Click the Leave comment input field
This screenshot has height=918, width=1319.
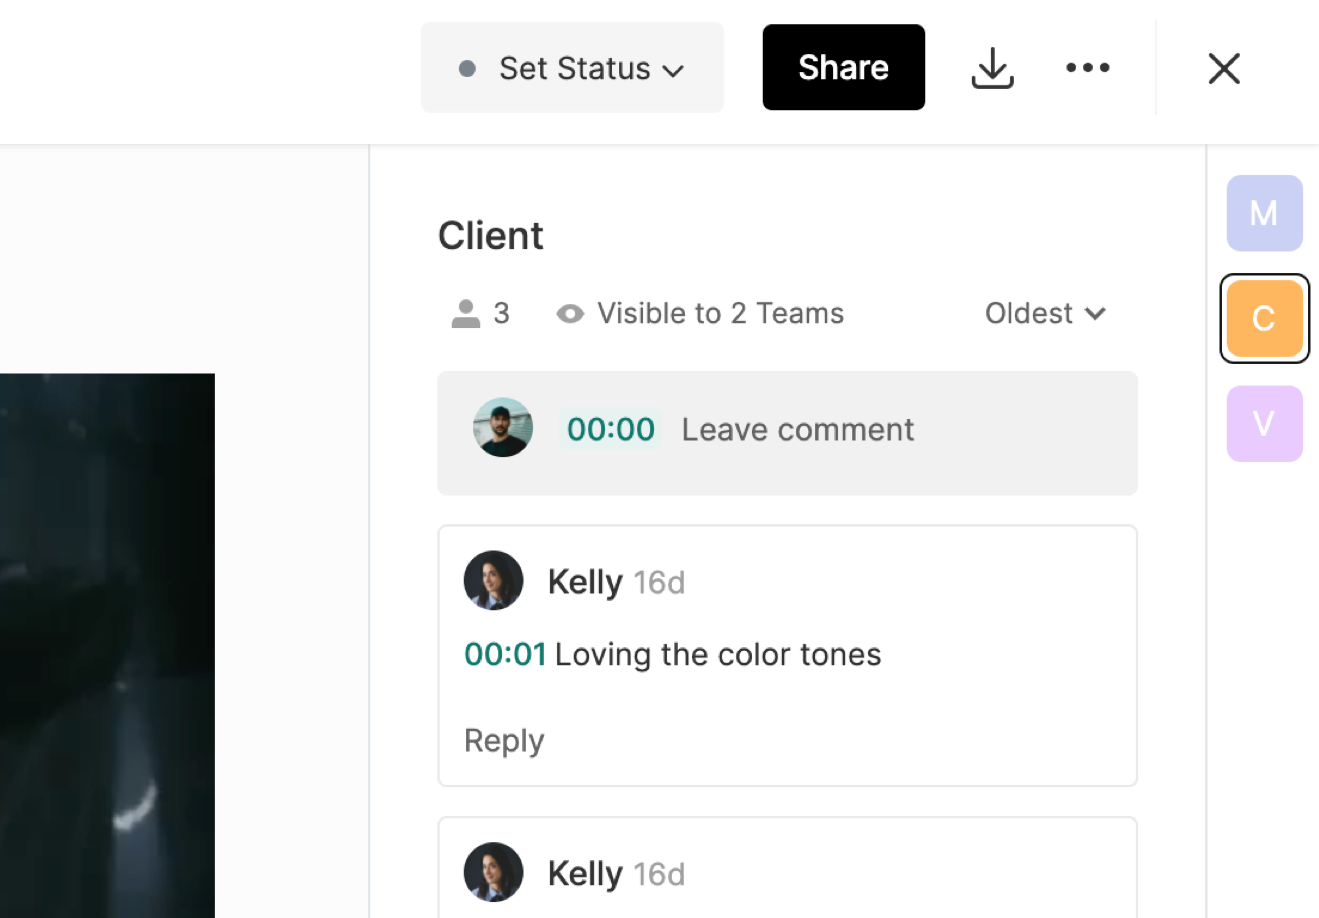798,430
